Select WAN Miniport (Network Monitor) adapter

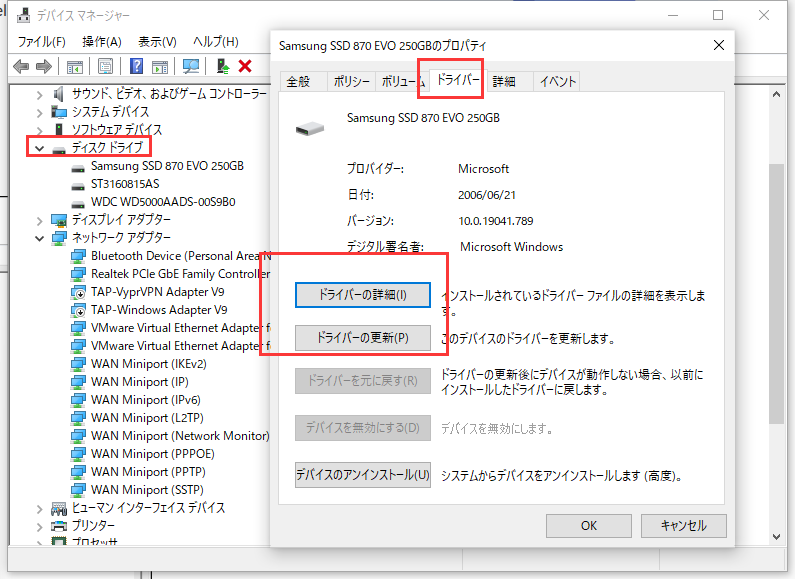pyautogui.click(x=180, y=436)
